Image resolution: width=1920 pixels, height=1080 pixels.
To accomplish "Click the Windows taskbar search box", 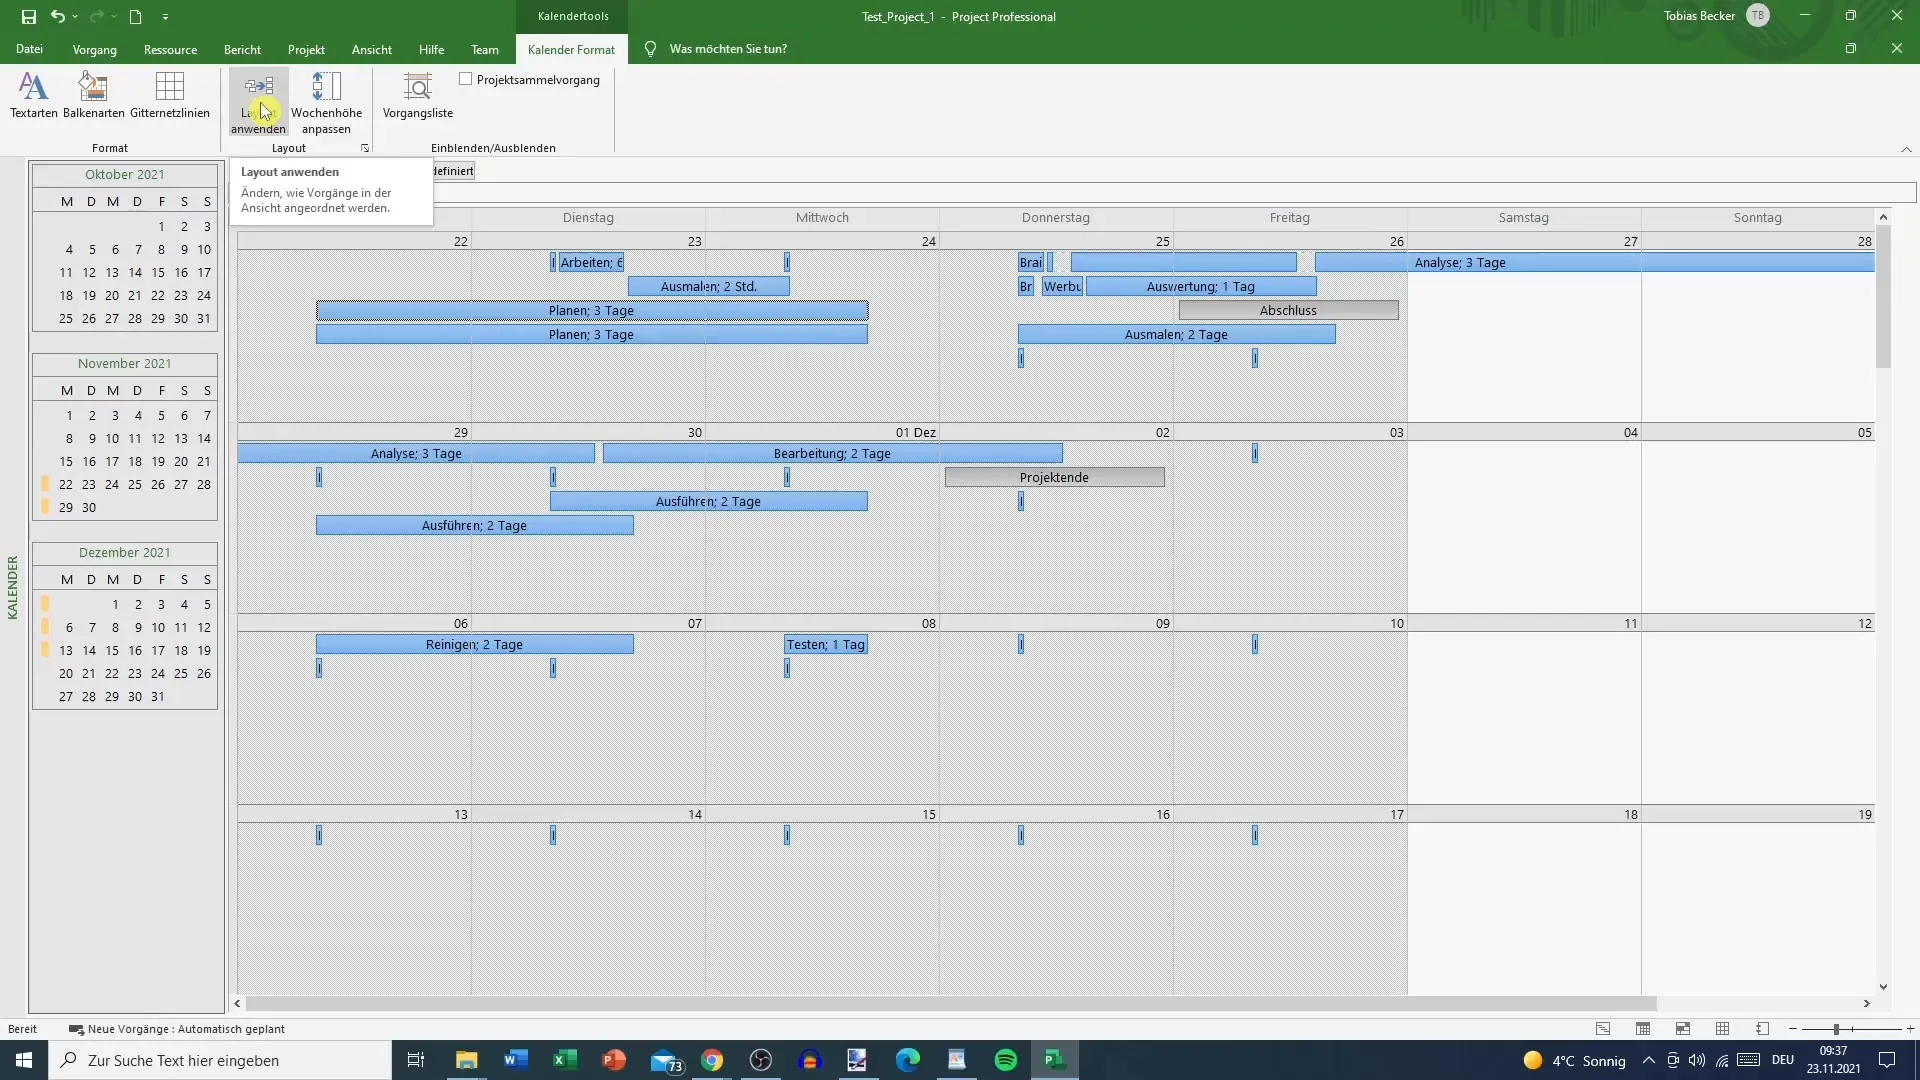I will (x=220, y=1060).
